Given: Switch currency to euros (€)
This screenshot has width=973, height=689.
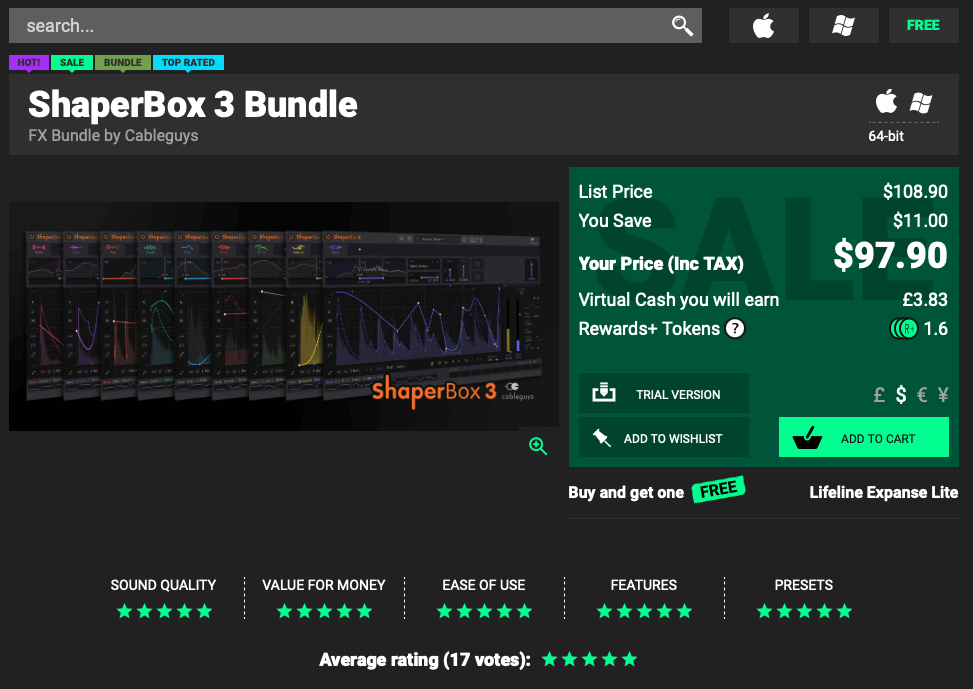Looking at the screenshot, I should coord(922,395).
